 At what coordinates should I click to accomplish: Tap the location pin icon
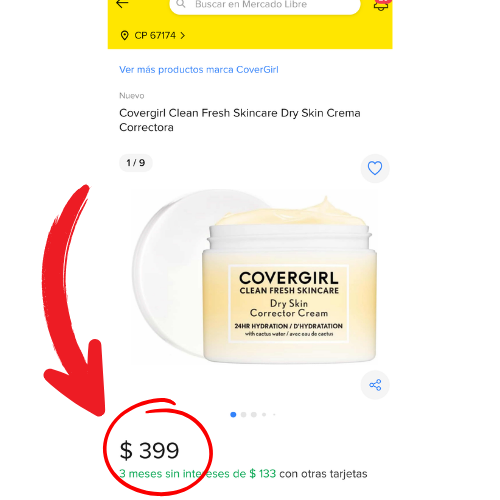[x=124, y=35]
